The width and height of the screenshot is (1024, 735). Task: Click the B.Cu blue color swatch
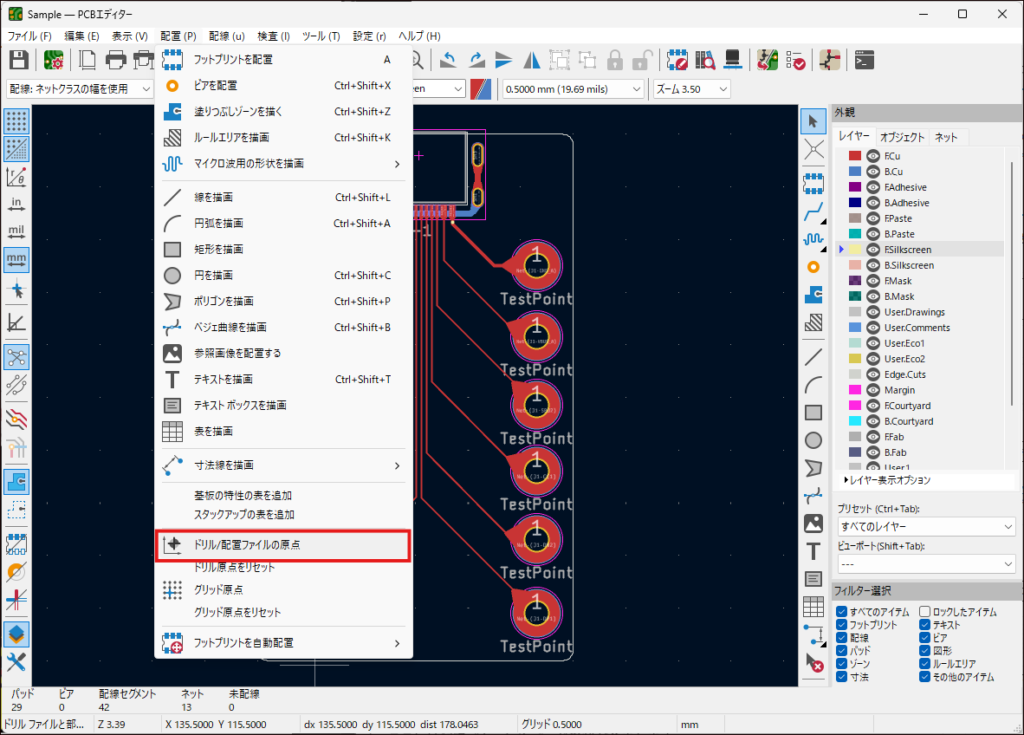[x=855, y=172]
